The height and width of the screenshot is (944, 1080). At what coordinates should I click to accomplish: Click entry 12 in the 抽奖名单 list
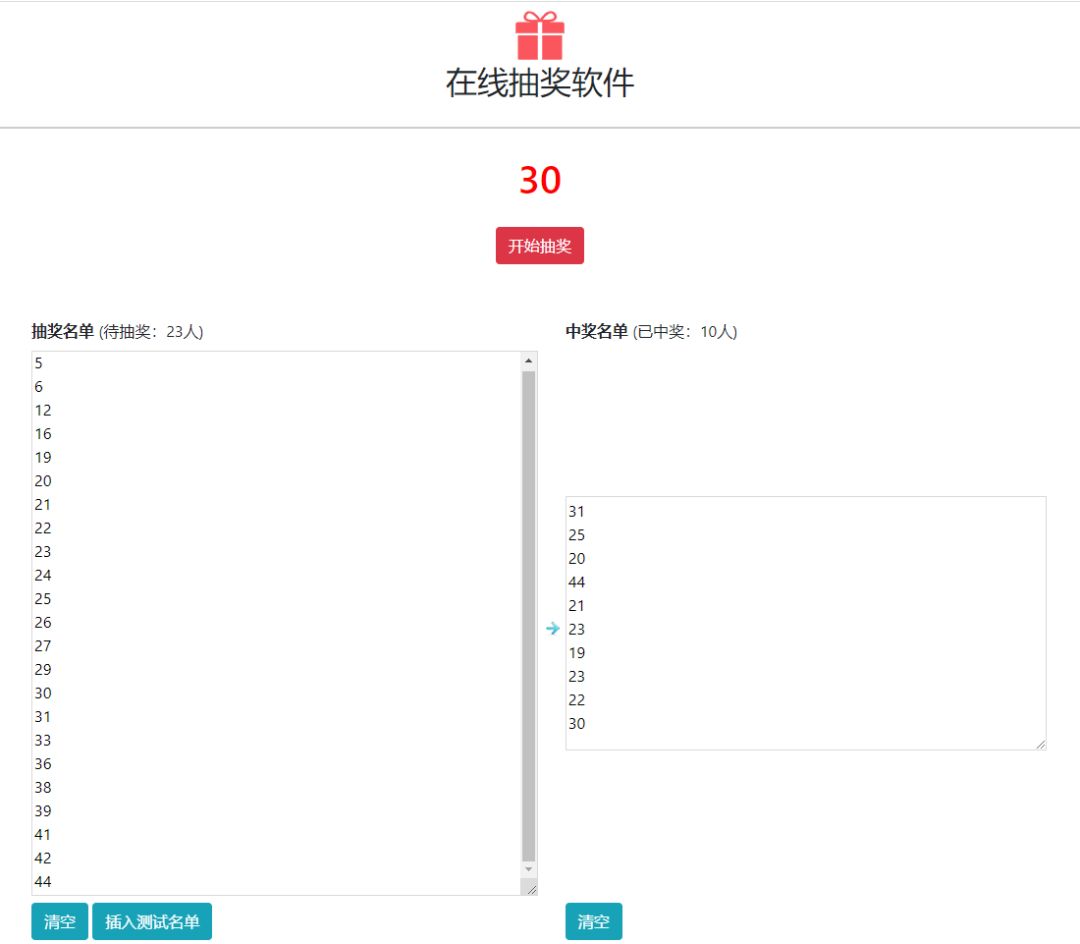(x=43, y=410)
